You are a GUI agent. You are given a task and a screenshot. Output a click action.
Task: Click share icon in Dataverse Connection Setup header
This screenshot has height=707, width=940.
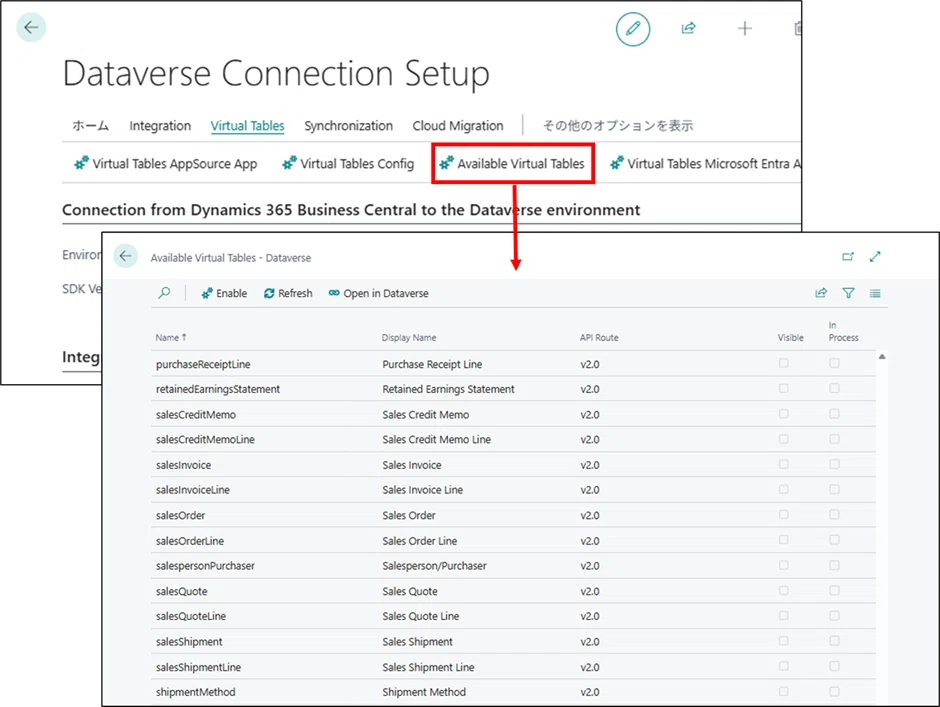pos(688,28)
